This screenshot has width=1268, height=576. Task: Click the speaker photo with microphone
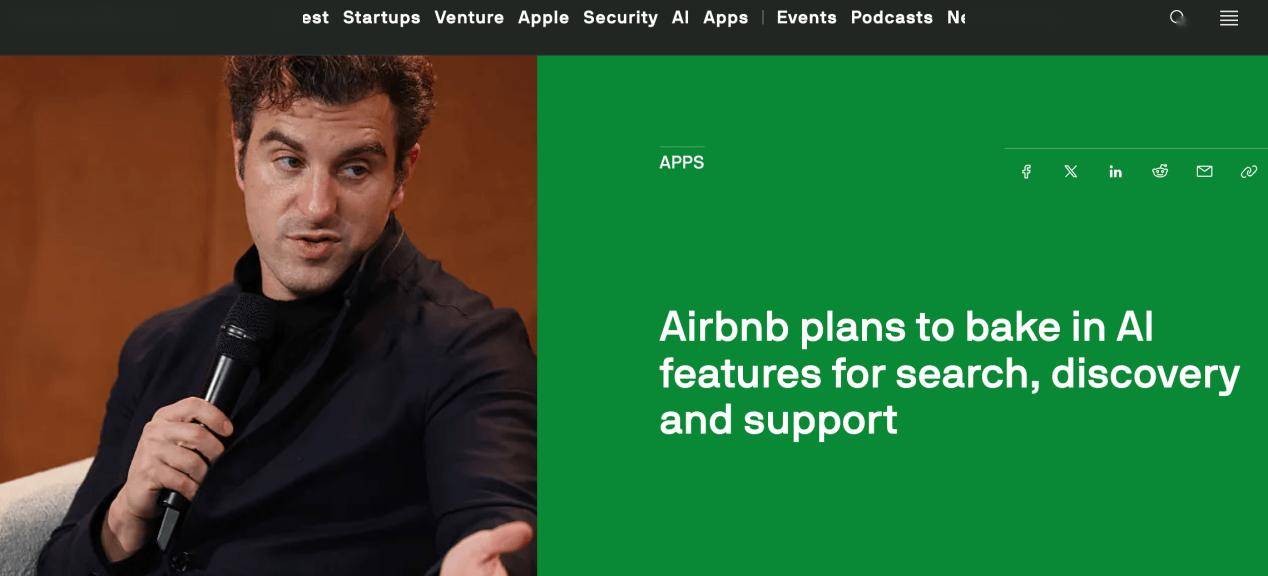tap(268, 315)
